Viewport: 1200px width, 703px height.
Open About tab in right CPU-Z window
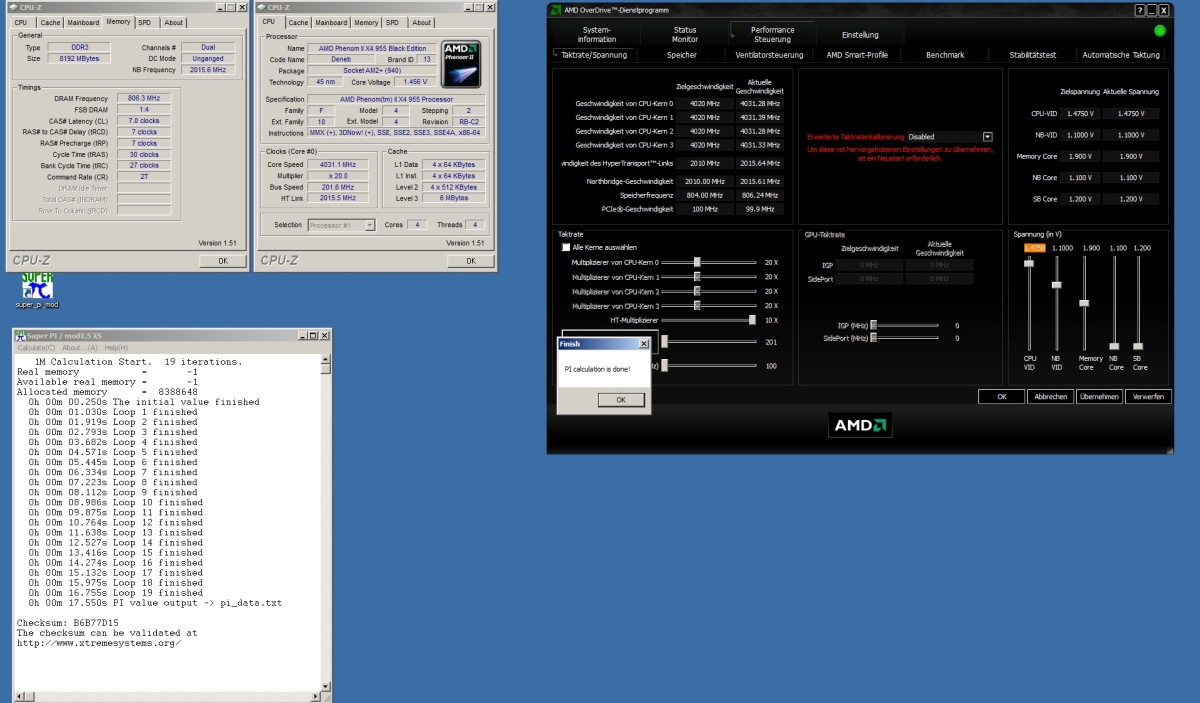(x=422, y=22)
